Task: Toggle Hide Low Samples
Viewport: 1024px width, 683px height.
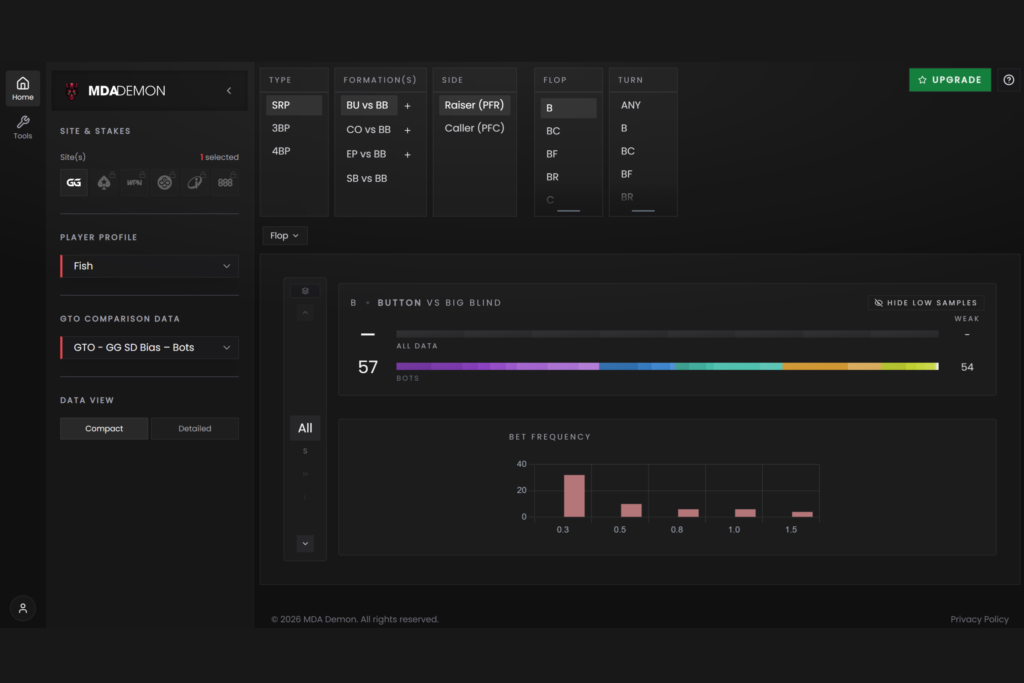Action: coord(926,303)
